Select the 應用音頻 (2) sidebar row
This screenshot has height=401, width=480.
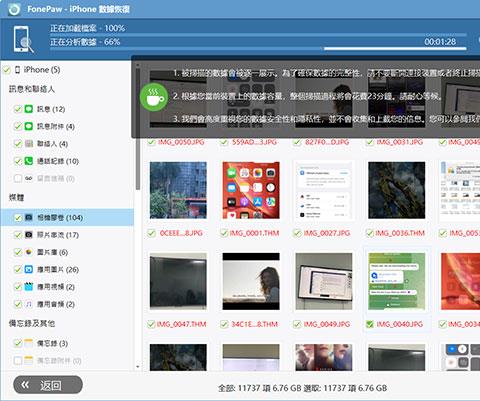tap(67, 304)
